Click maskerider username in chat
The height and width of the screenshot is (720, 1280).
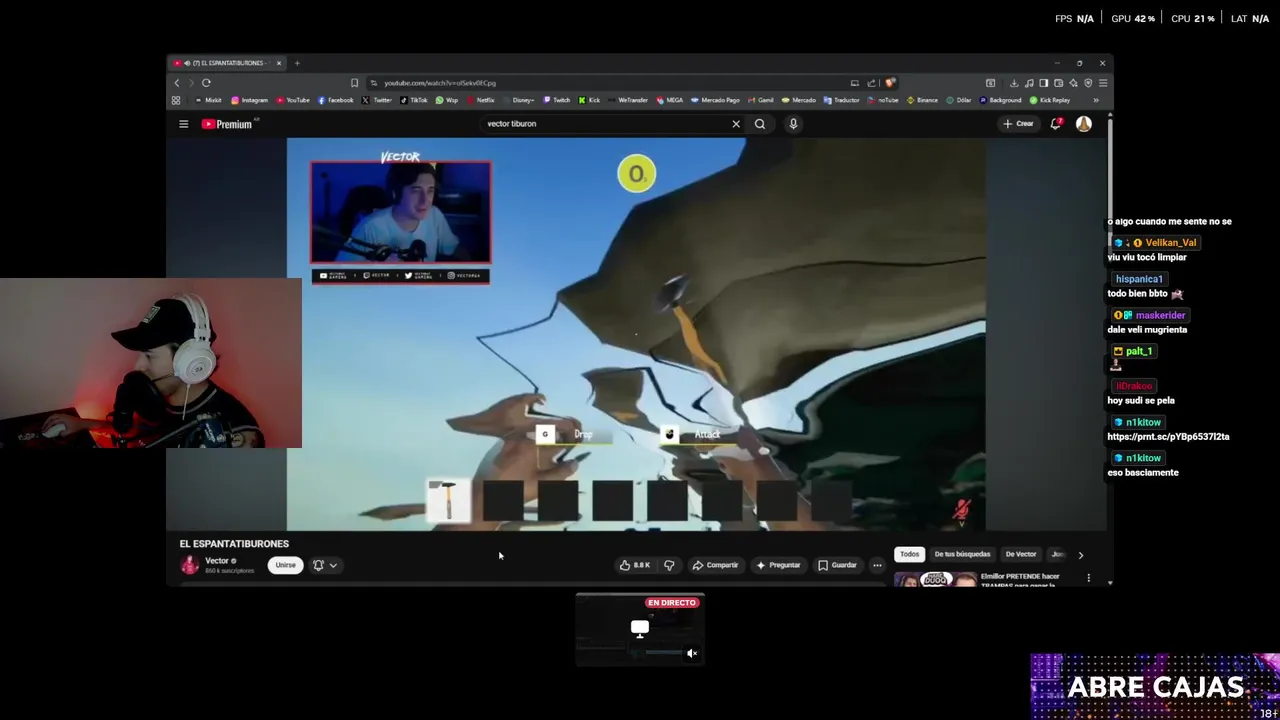[1160, 315]
